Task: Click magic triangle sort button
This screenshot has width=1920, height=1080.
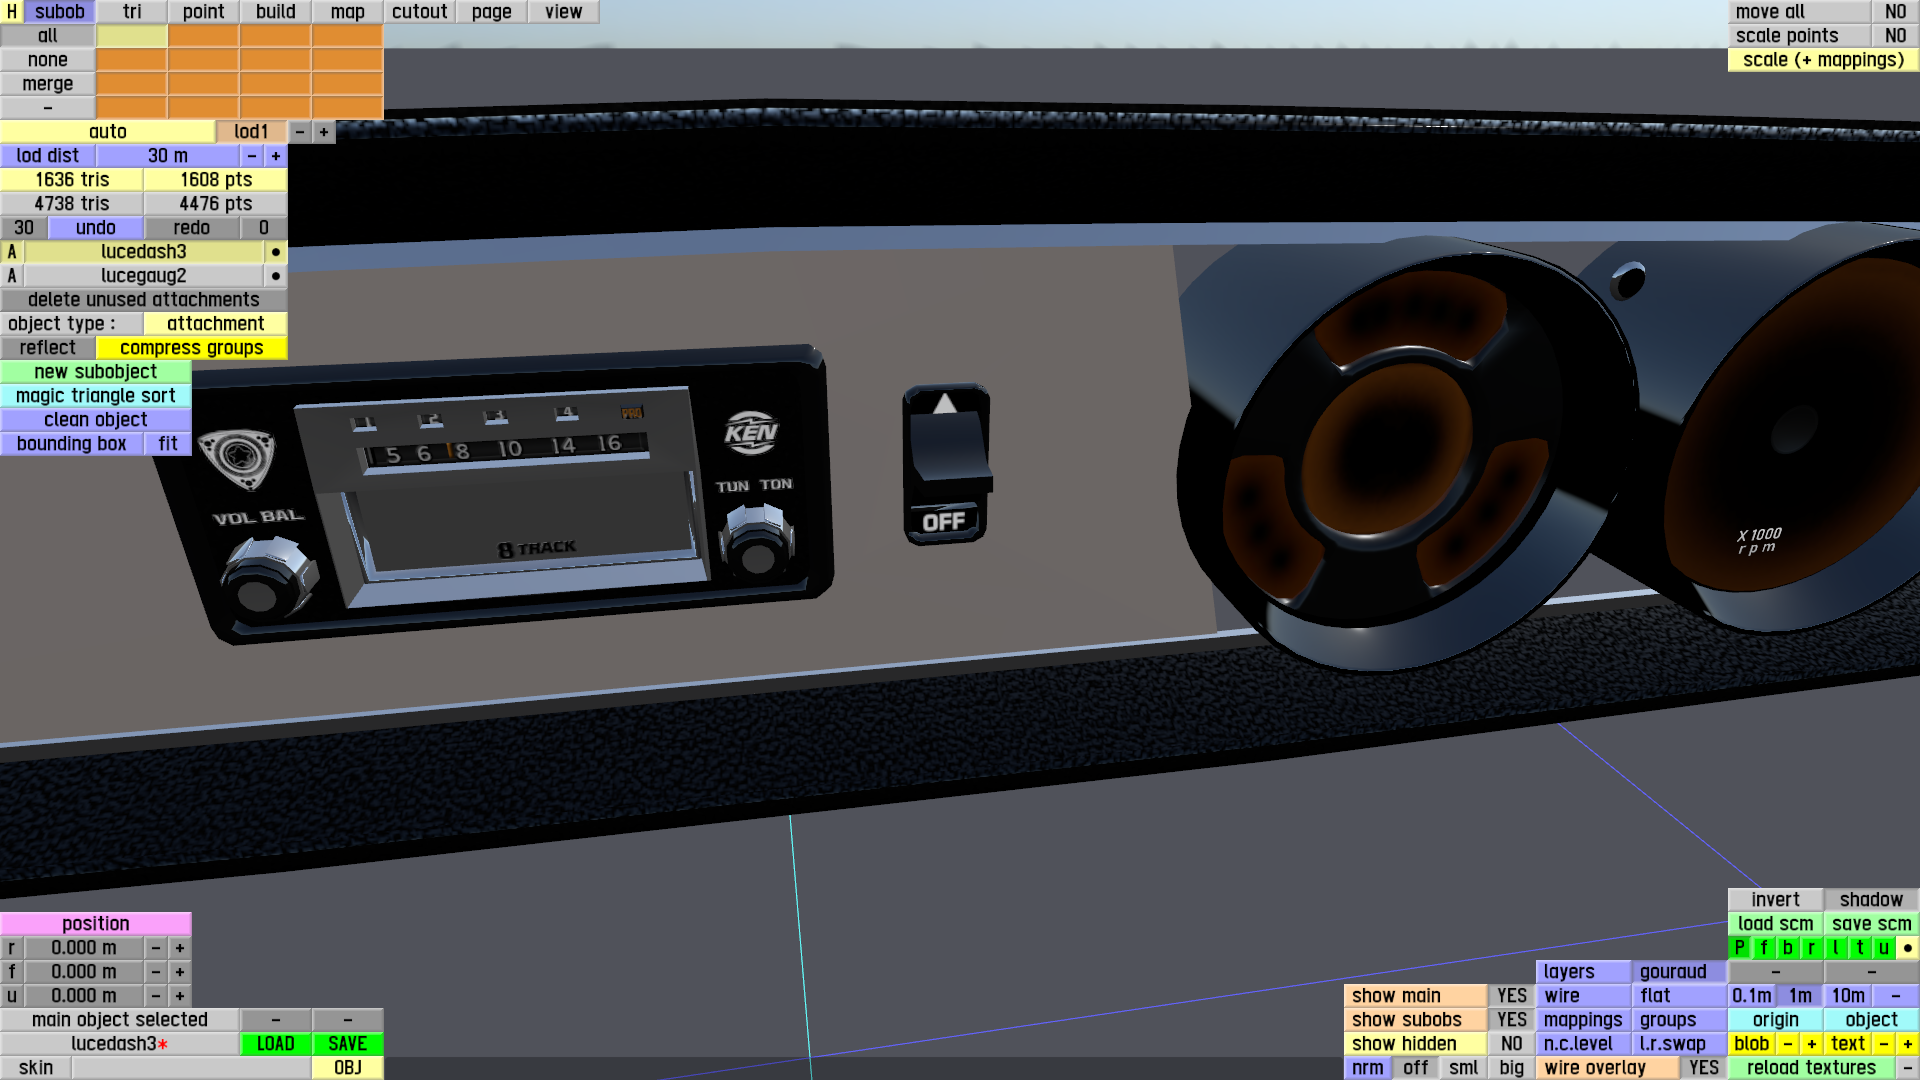Action: (x=95, y=396)
